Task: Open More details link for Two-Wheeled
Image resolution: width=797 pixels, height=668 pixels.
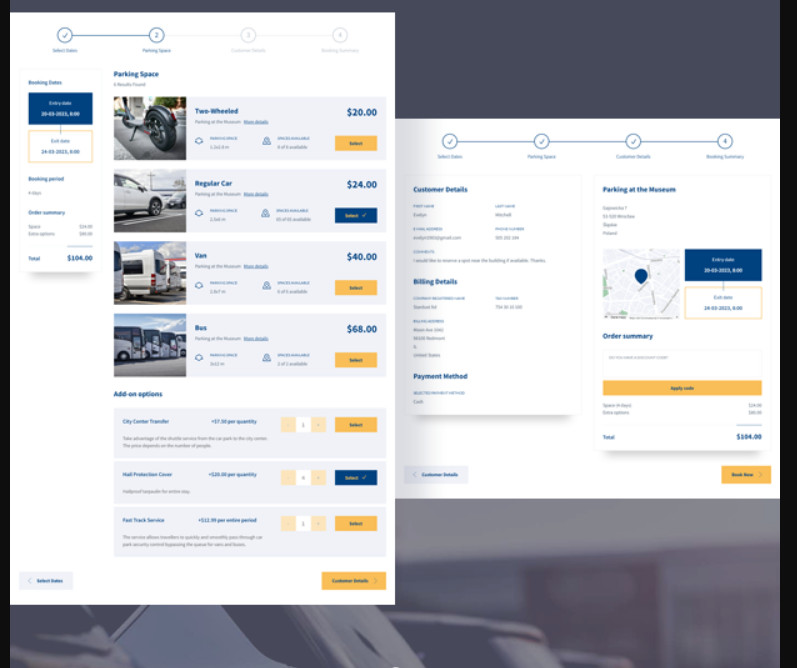Action: [256, 122]
